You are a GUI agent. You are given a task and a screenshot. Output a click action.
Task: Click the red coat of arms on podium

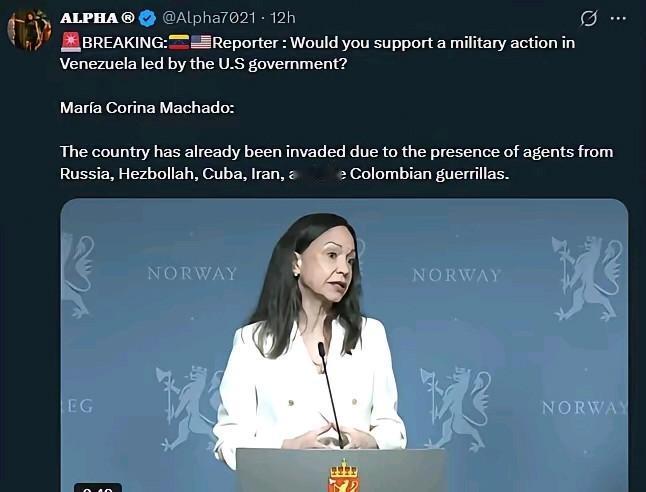pos(343,477)
